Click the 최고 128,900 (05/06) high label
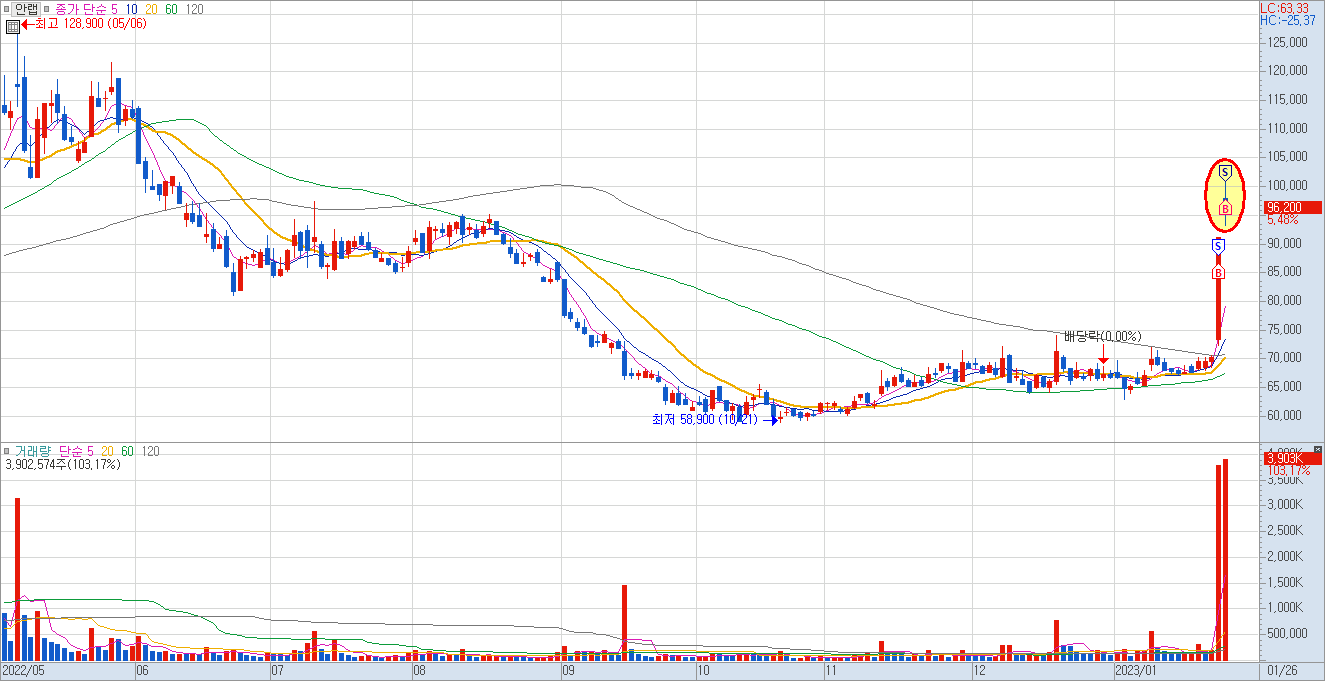This screenshot has height=681, width=1325. coord(91,23)
